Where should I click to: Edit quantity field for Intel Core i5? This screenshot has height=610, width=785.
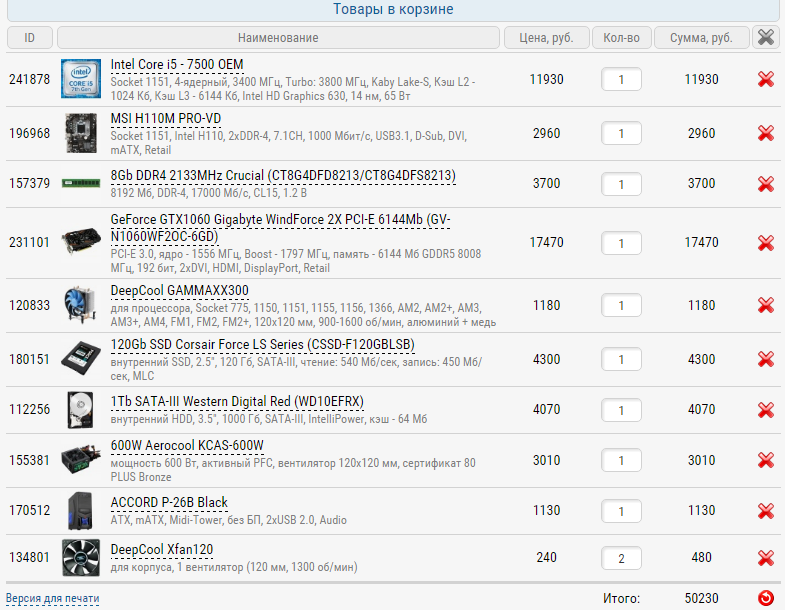621,79
